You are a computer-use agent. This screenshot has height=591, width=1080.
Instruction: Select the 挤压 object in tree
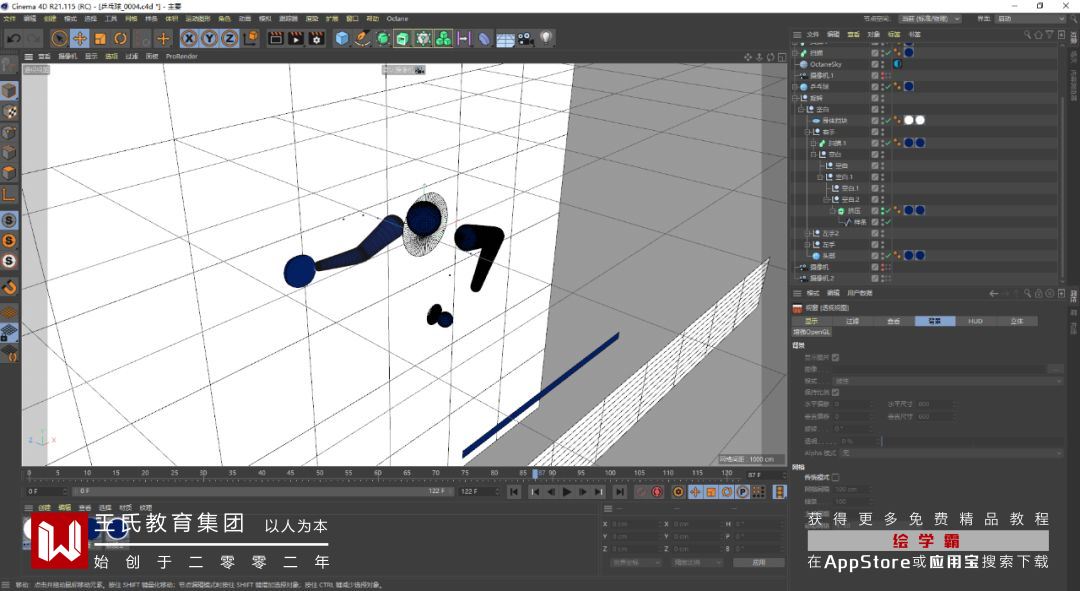854,211
